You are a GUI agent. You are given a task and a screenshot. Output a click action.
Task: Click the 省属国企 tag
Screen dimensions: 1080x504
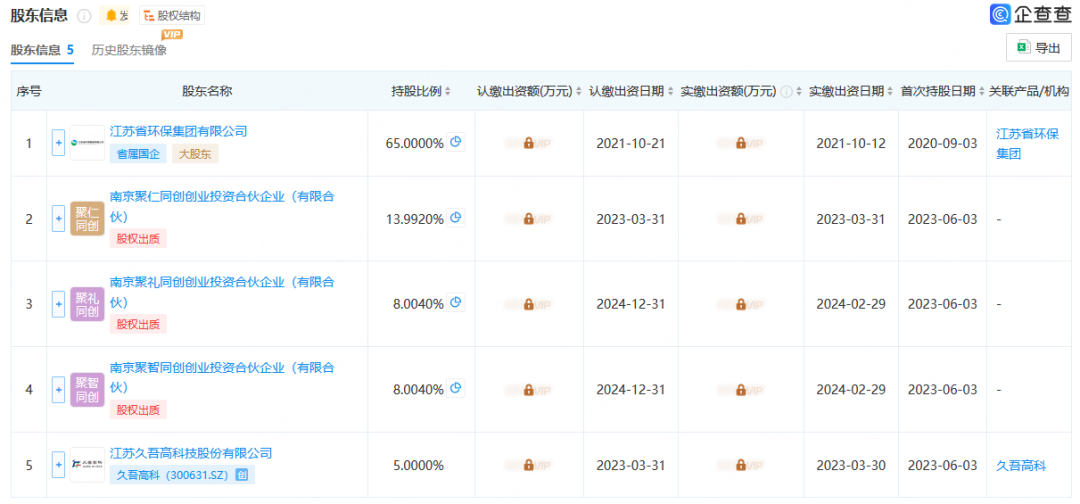138,154
